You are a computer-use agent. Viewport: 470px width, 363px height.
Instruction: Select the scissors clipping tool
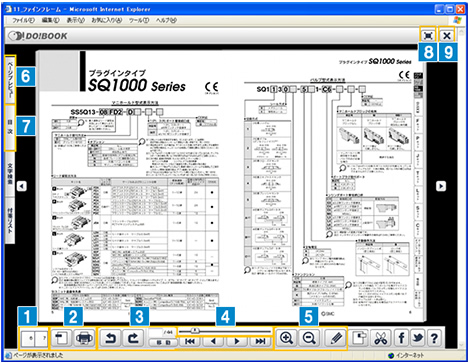[381, 338]
